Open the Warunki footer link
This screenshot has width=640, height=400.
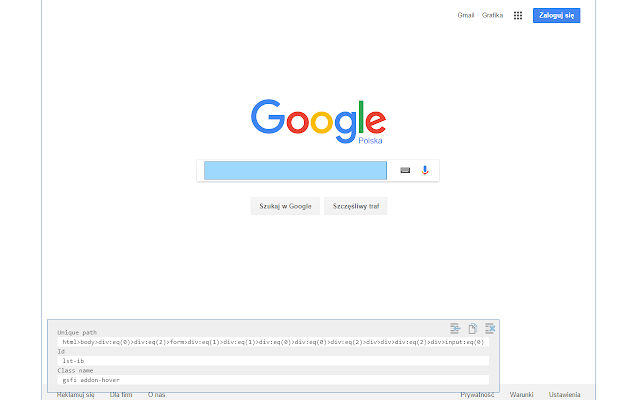pyautogui.click(x=521, y=395)
